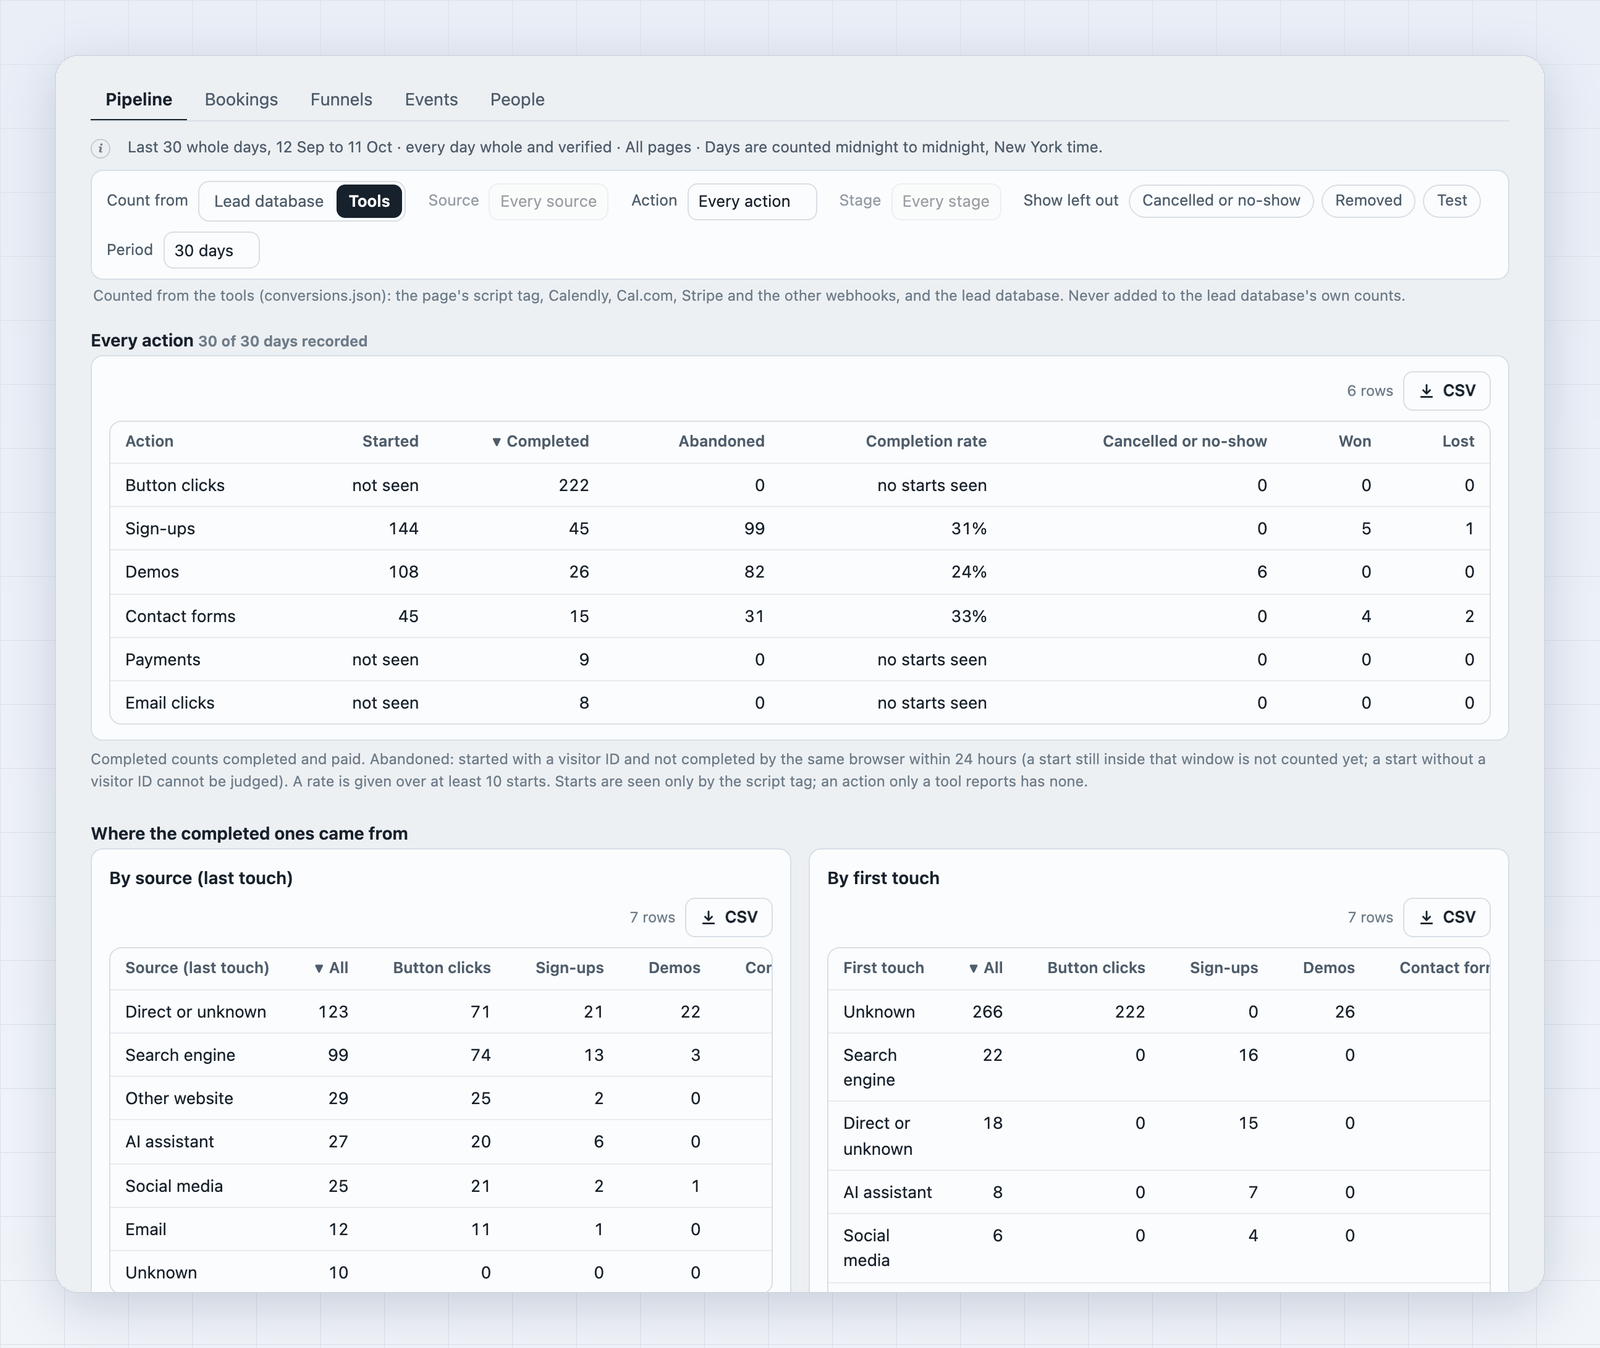The image size is (1600, 1348).
Task: Select Tools as the count source
Action: pos(369,201)
